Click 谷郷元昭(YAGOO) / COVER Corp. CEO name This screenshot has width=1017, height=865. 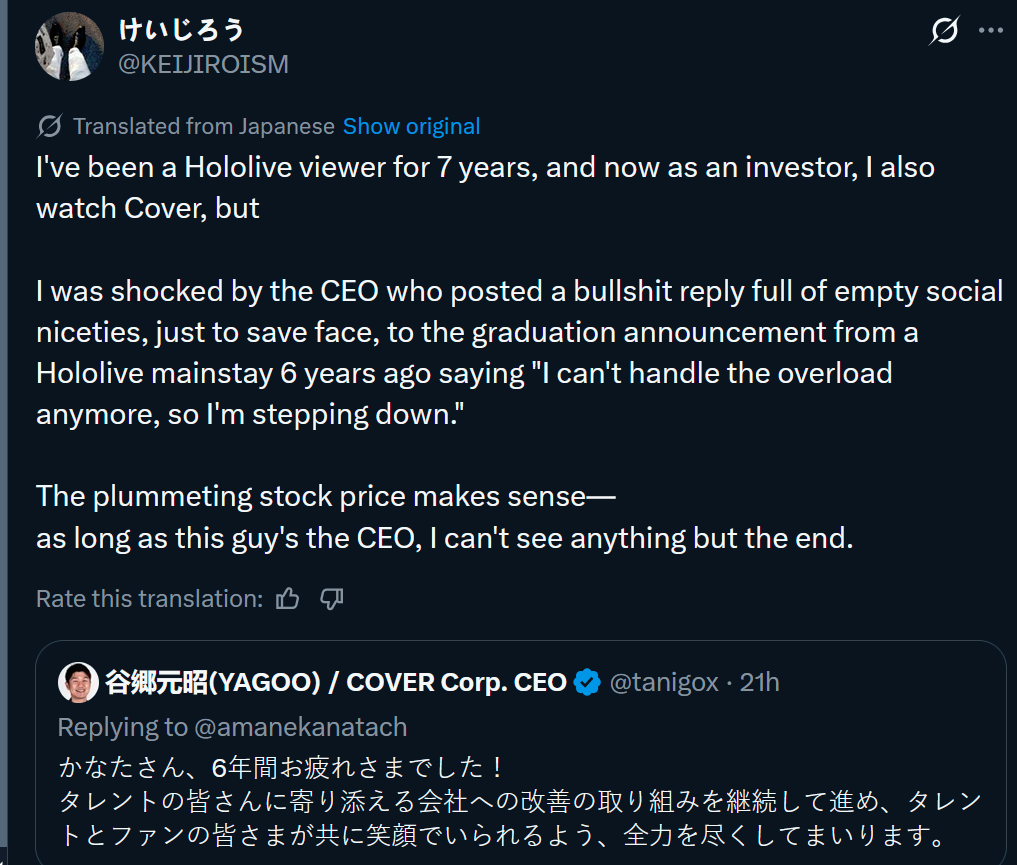(336, 683)
